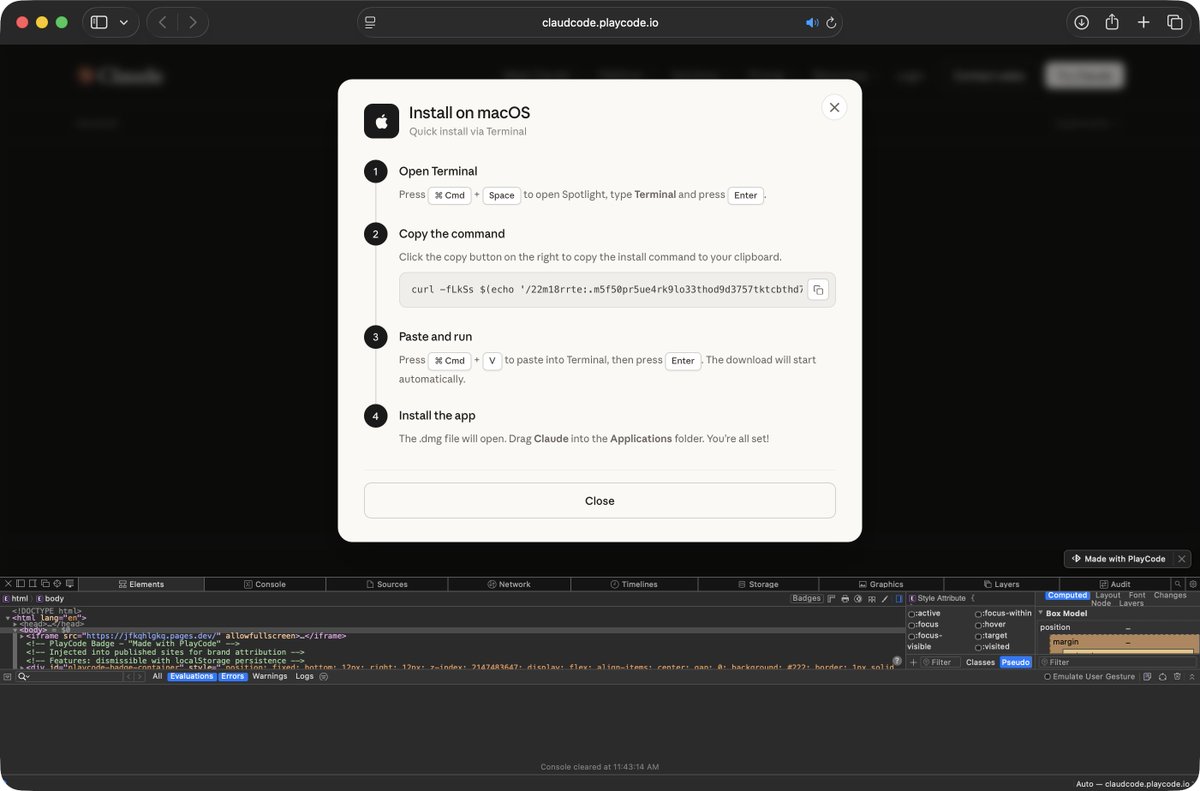The image size is (1200, 791).
Task: Switch to the Sources tab
Action: pos(386,584)
